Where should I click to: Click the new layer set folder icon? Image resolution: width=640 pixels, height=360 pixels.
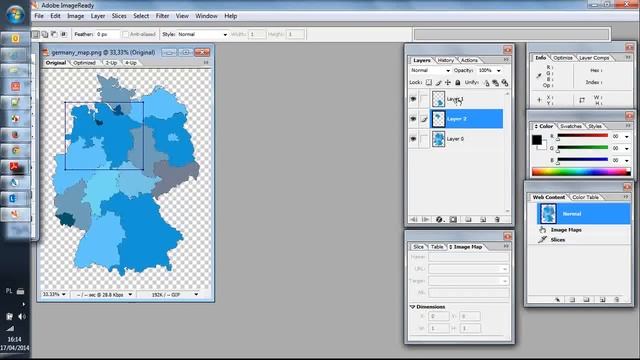coord(468,220)
